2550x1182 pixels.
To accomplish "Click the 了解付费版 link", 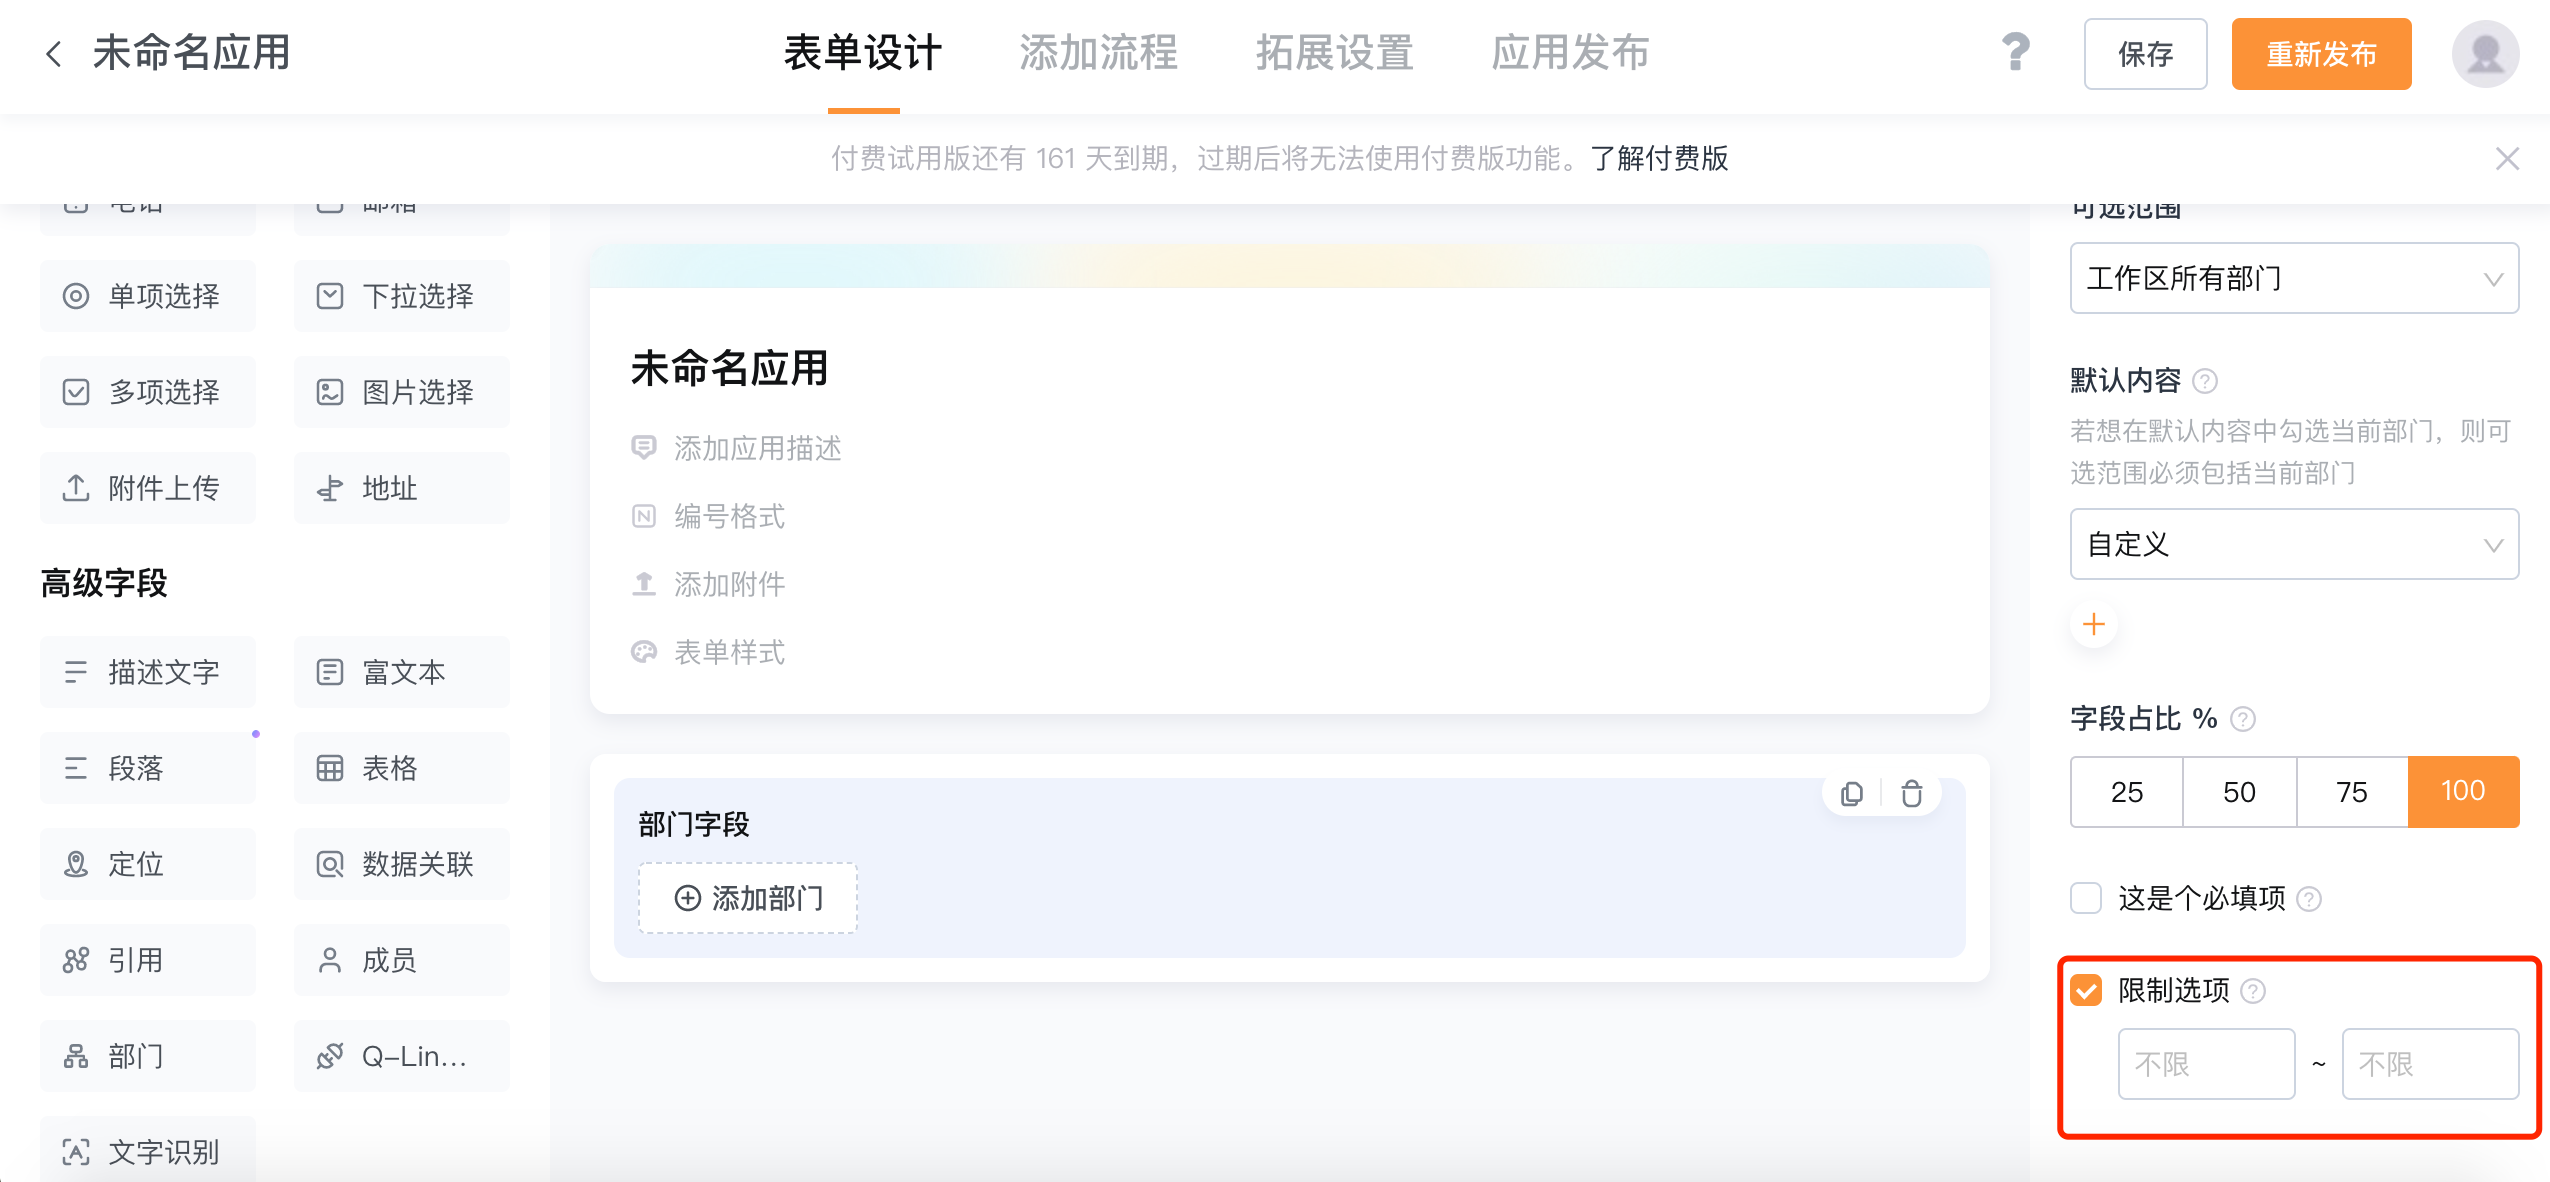I will (1660, 158).
